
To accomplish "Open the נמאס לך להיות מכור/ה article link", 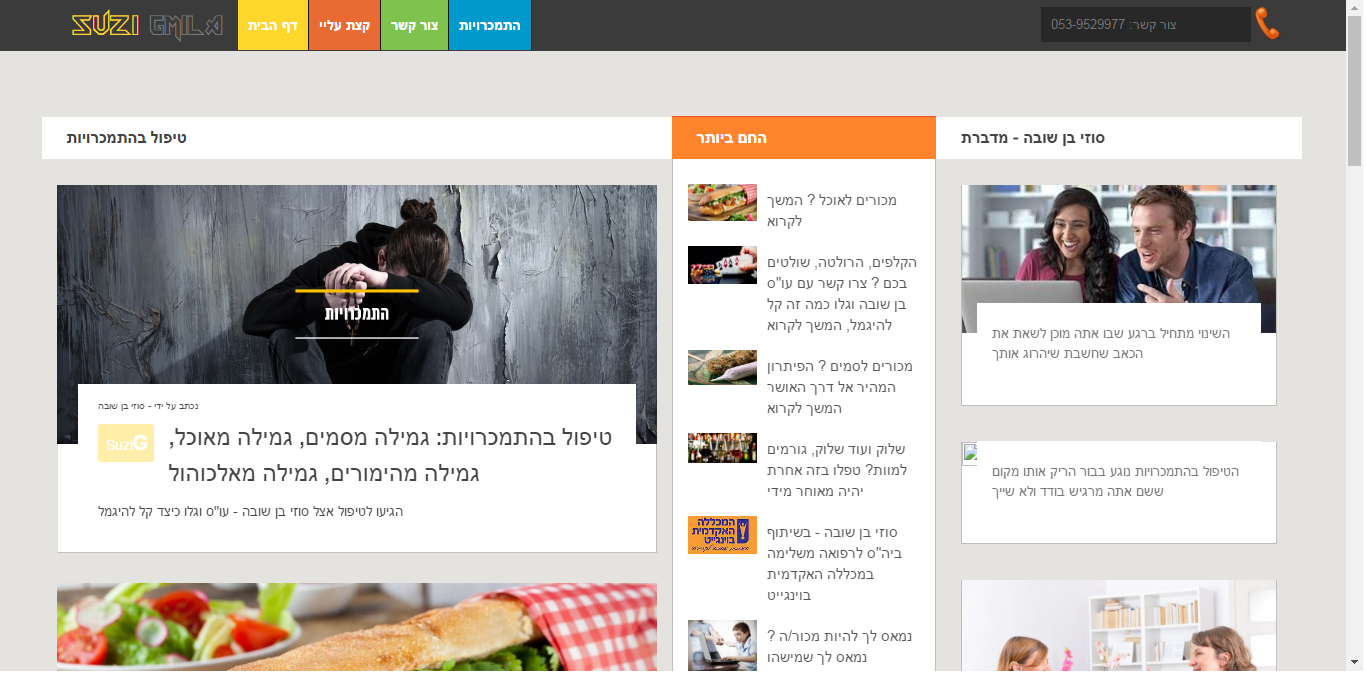I will point(840,646).
